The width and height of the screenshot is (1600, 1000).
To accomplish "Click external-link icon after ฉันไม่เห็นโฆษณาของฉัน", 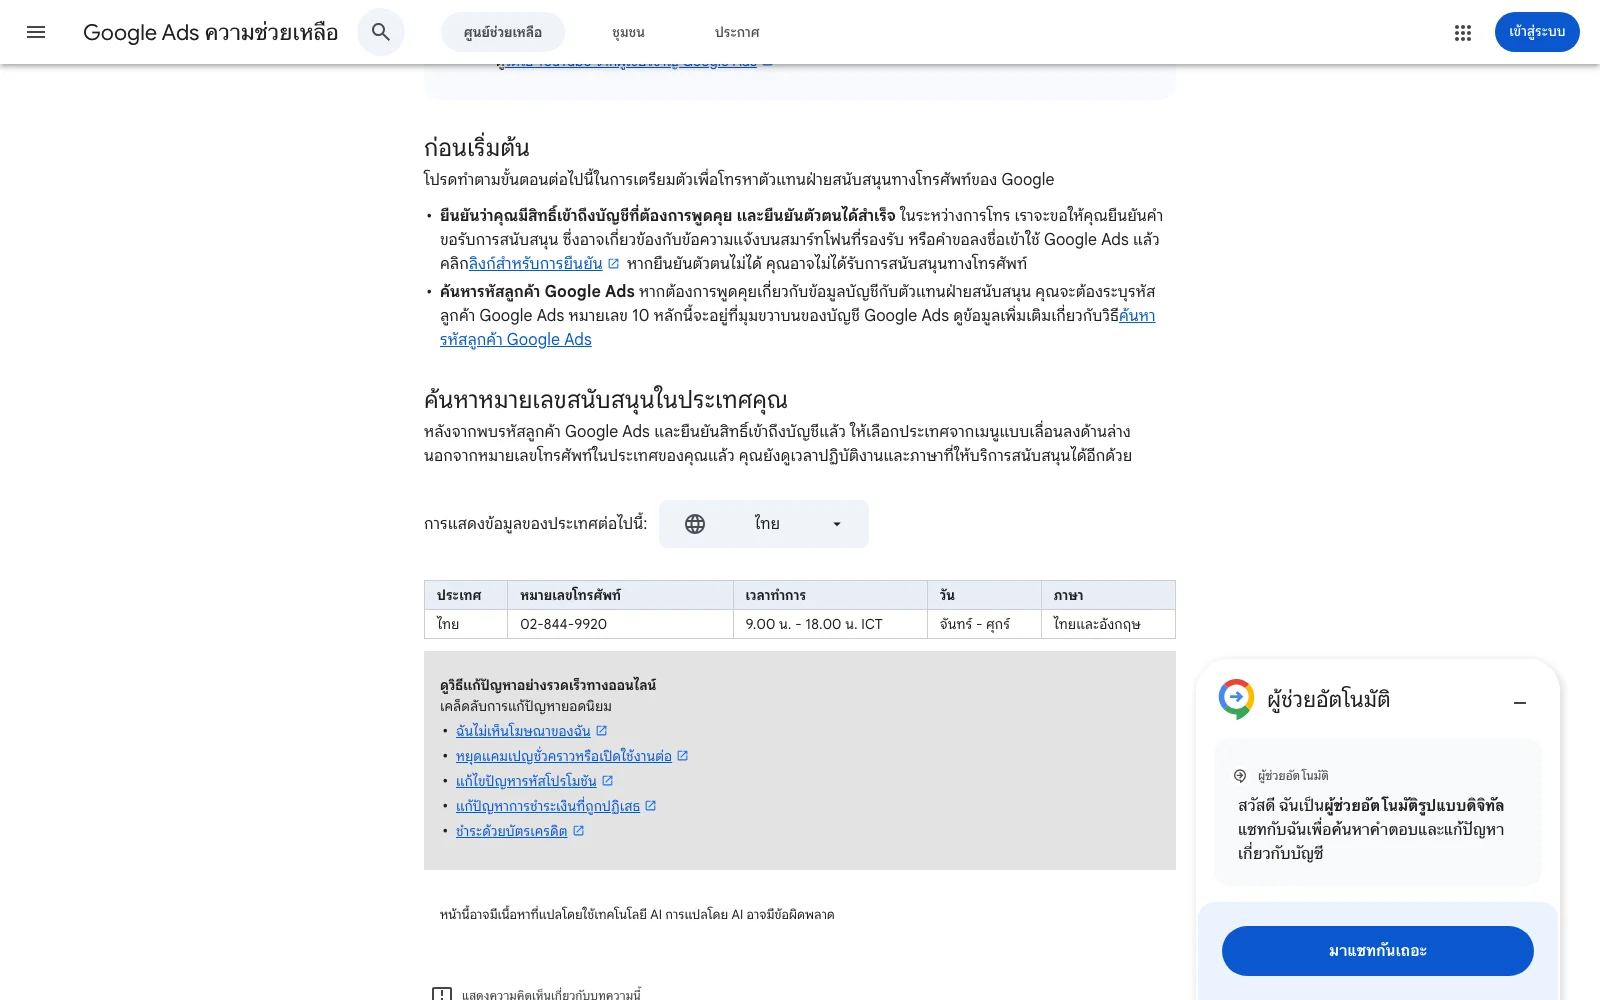I will (602, 731).
